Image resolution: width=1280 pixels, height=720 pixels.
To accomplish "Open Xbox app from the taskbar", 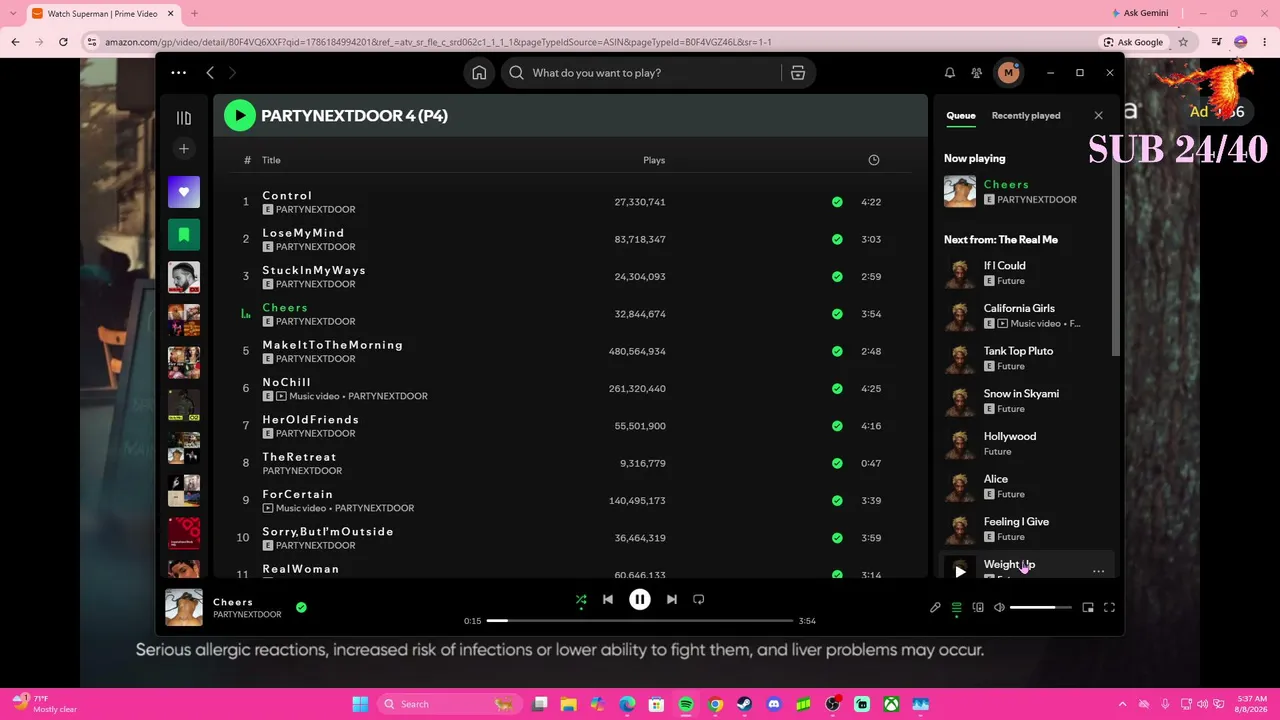I will 890,704.
